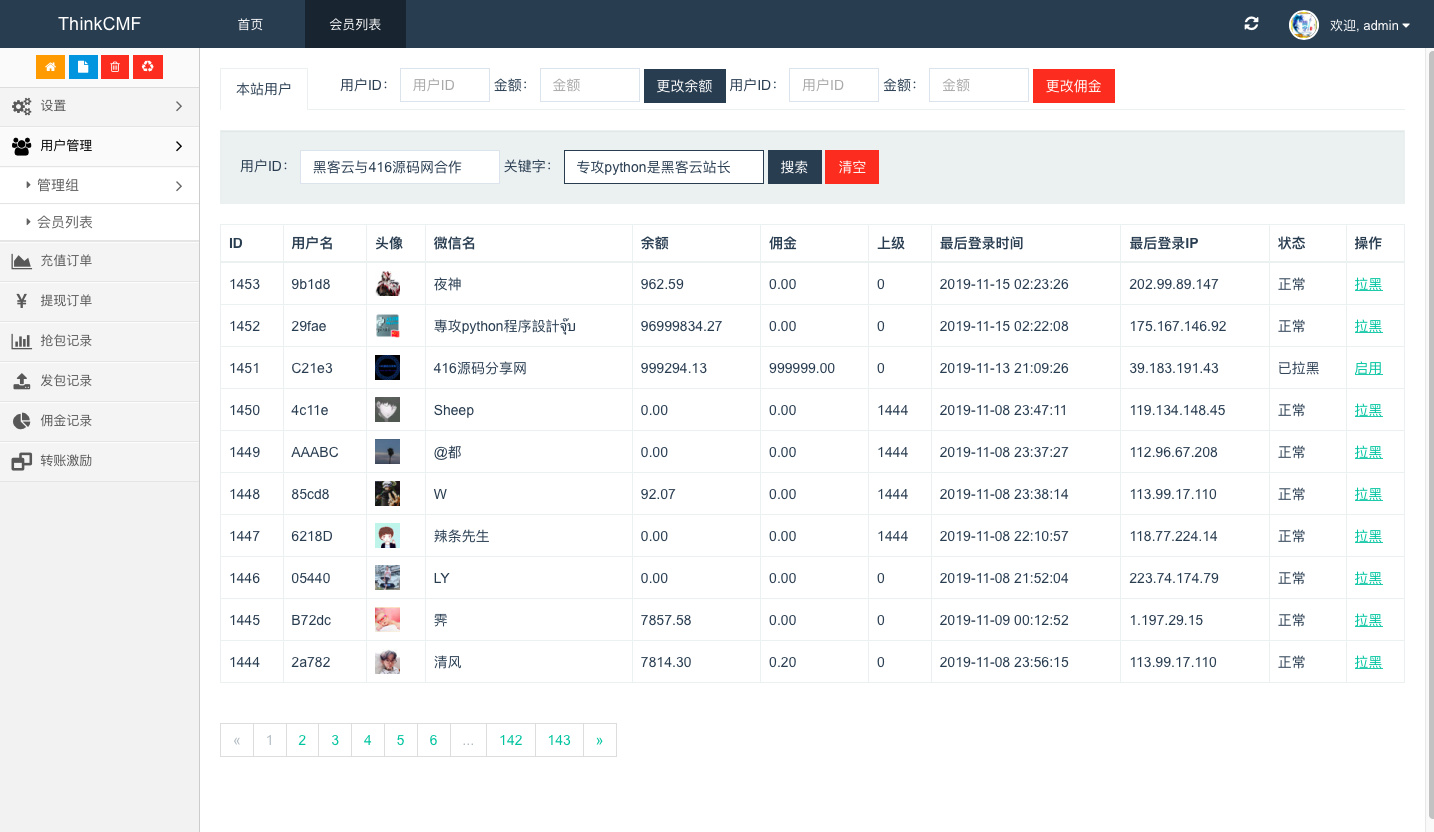The height and width of the screenshot is (832, 1434).
Task: Click the blue document shortcut icon
Action: pyautogui.click(x=83, y=67)
